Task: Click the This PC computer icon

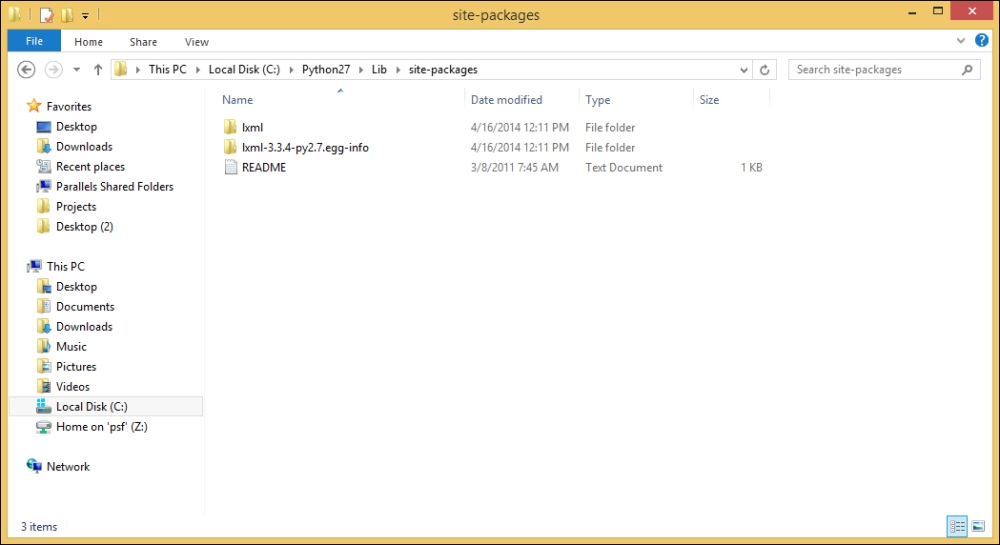Action: tap(34, 266)
